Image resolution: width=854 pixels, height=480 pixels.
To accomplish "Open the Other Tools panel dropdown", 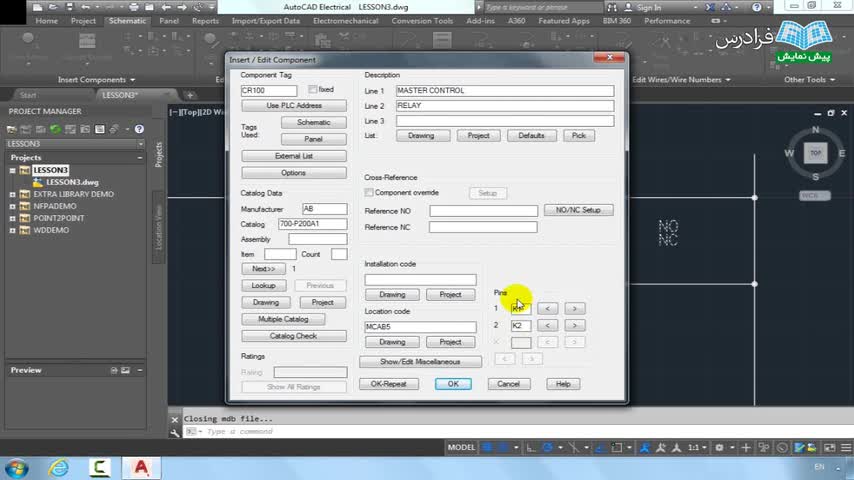I will [x=809, y=80].
